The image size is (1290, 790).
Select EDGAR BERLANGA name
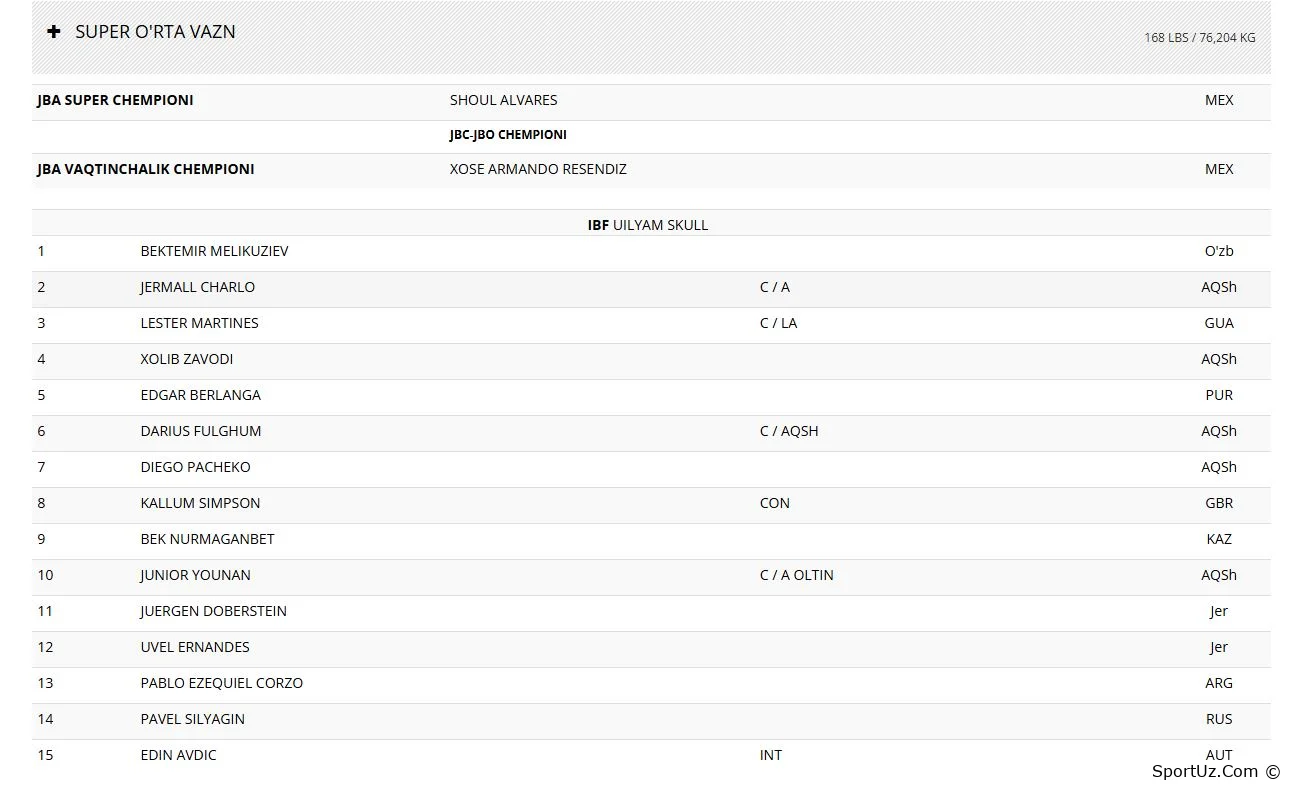pos(201,395)
